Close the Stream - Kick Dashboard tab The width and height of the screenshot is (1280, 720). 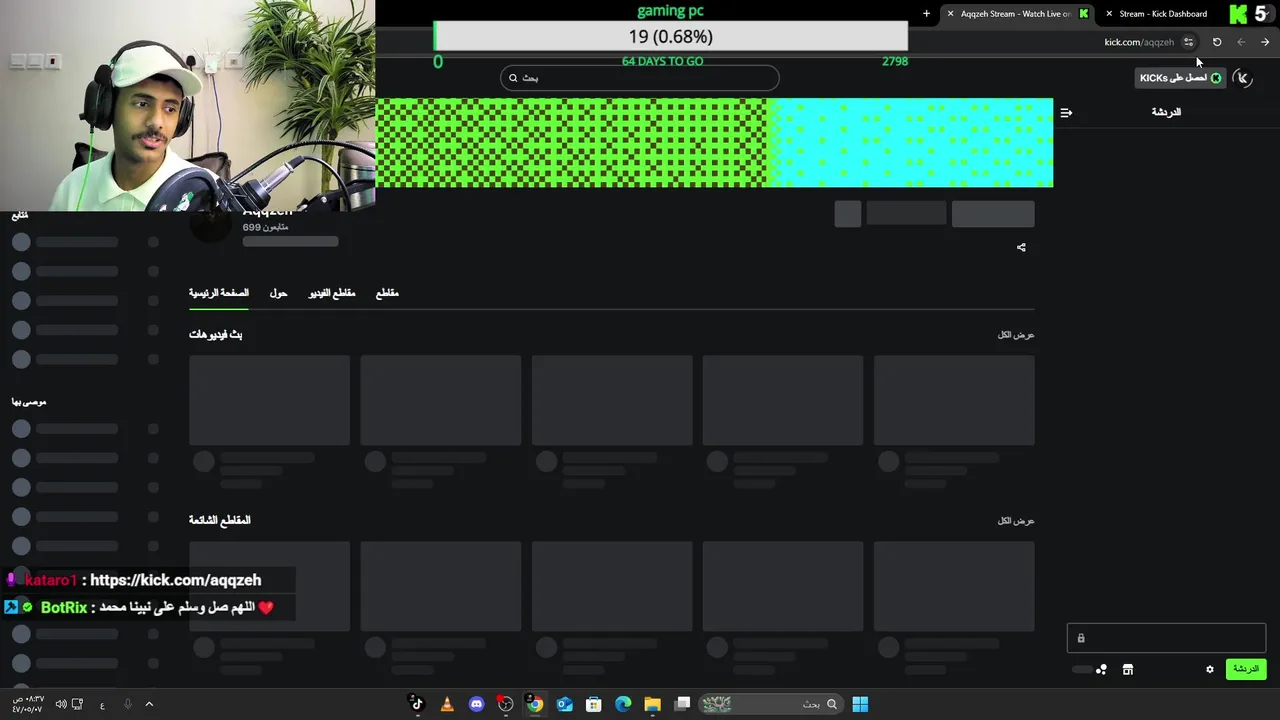pos(1109,14)
